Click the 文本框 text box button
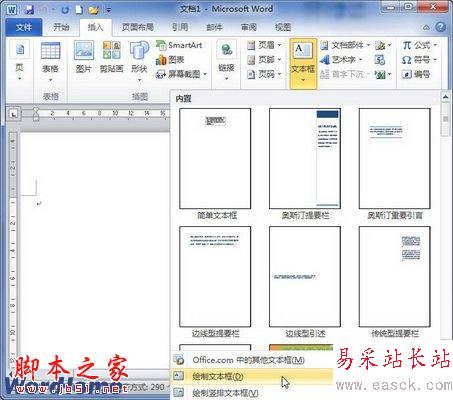The width and height of the screenshot is (453, 400). pos(303,63)
